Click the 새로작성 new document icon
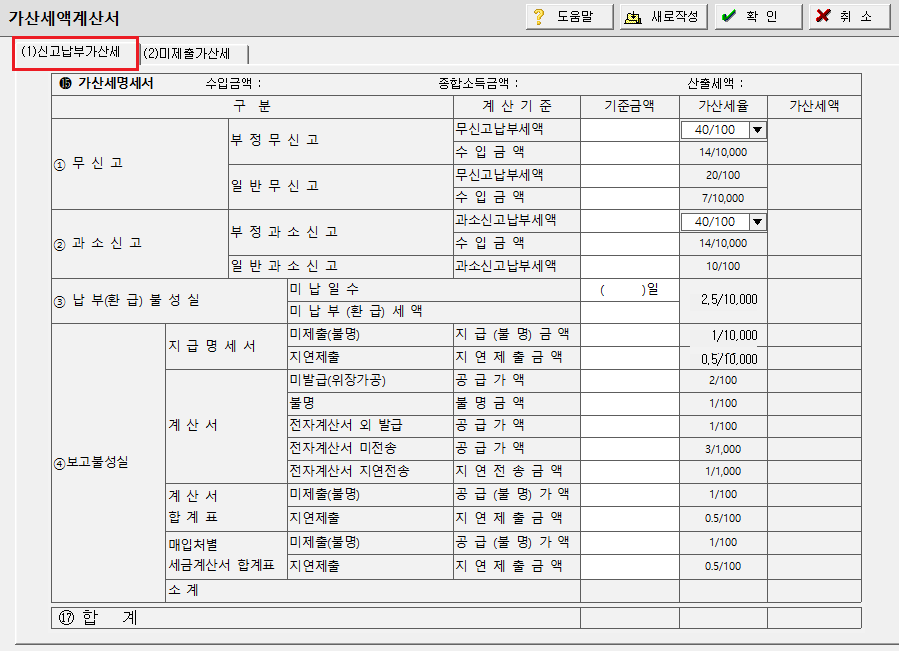Image resolution: width=899 pixels, height=651 pixels. (633, 17)
